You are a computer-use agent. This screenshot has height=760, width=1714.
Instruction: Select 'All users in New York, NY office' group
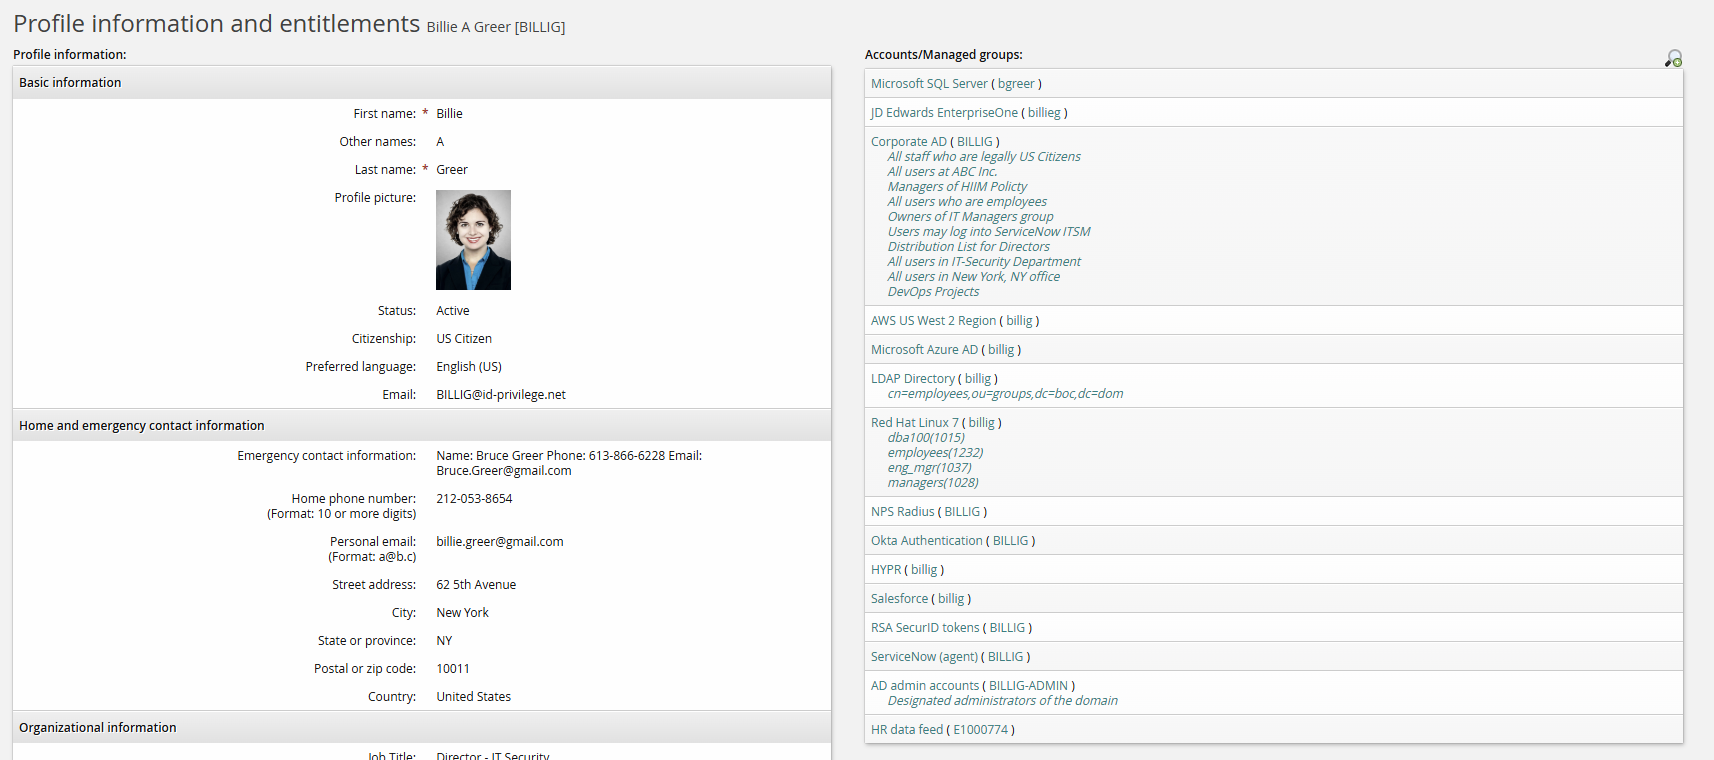[974, 277]
